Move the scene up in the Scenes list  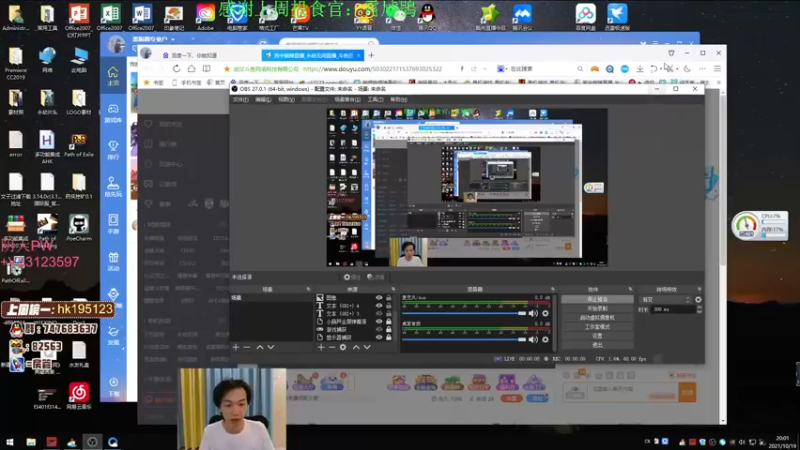[x=260, y=347]
